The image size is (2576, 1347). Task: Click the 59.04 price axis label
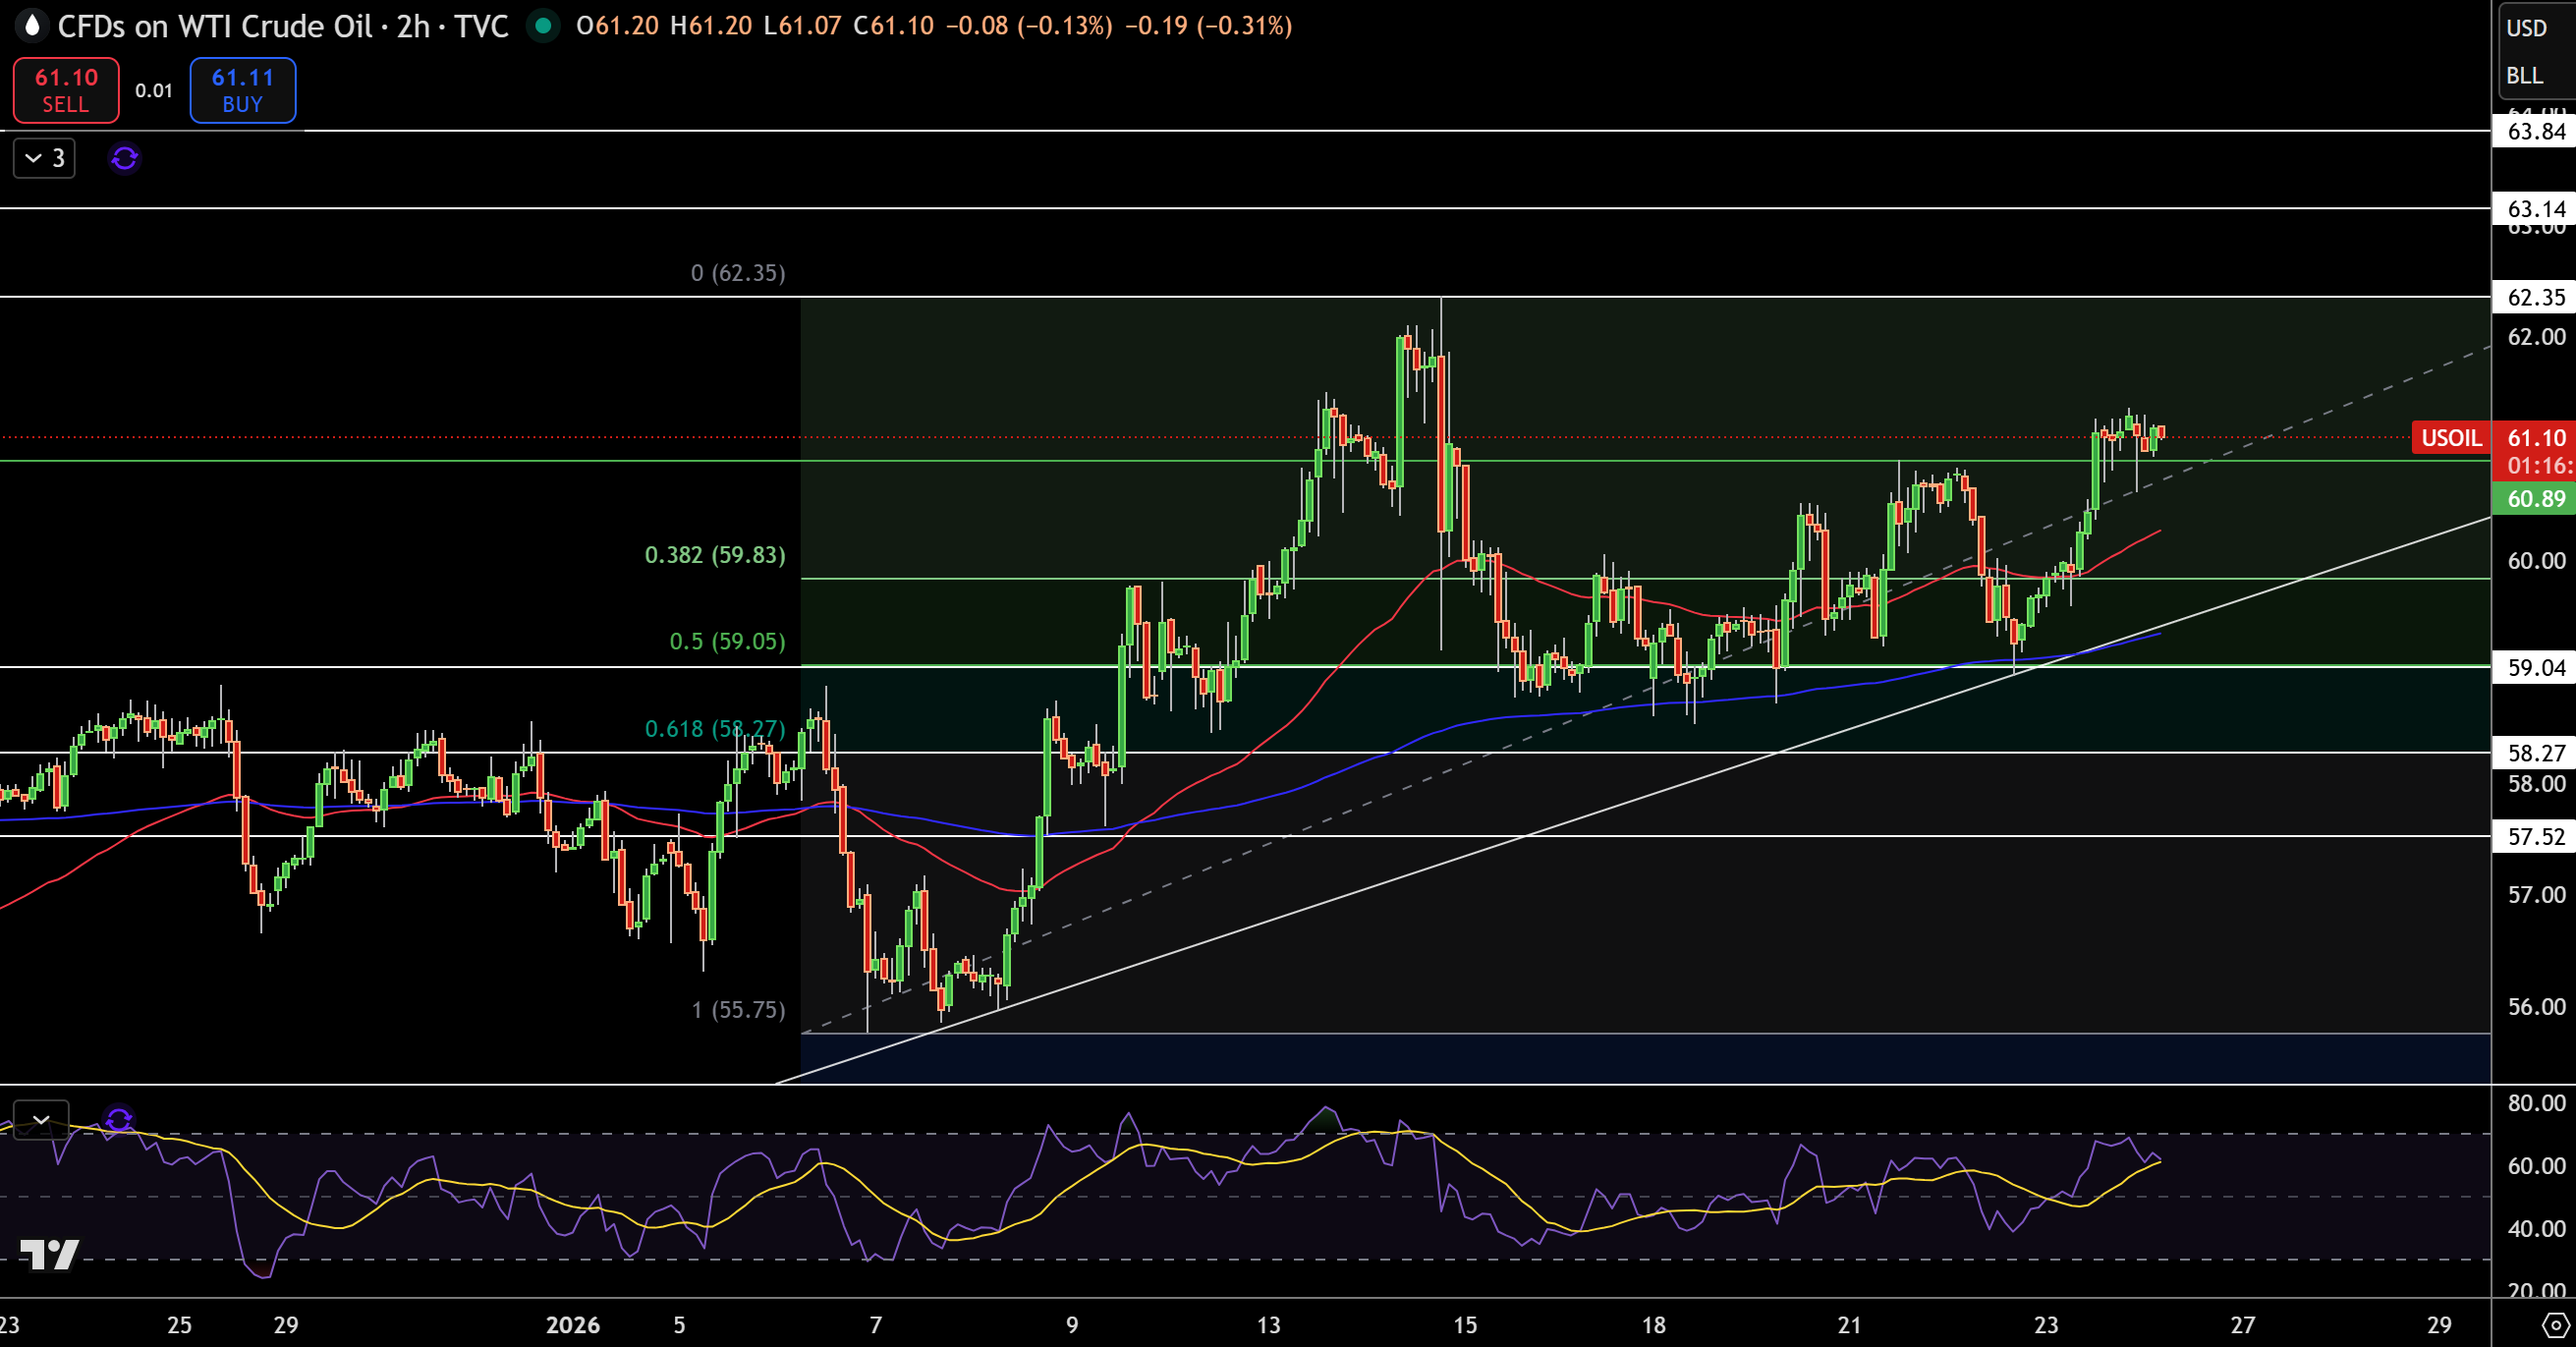(2536, 668)
